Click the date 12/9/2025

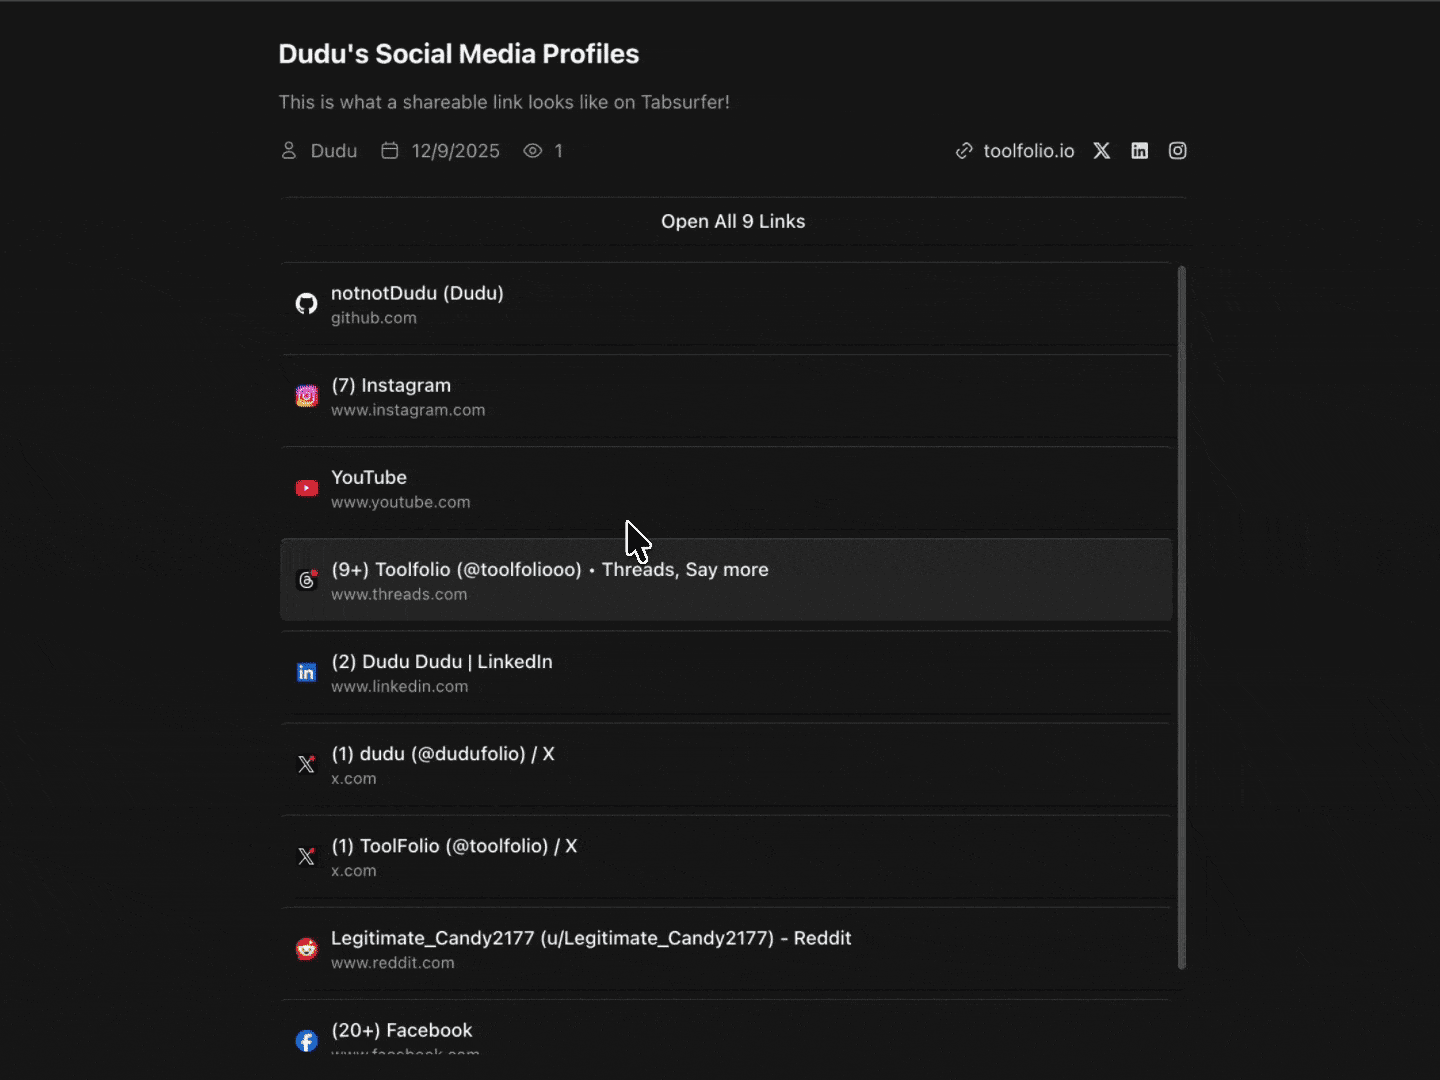456,151
